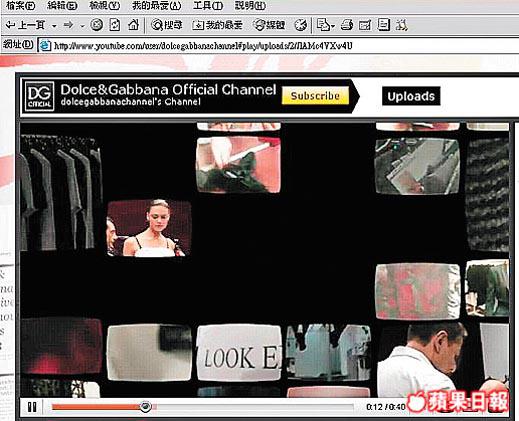The height and width of the screenshot is (421, 519).
Task: Expand the forward history dropdown arrow
Action: coord(82,26)
